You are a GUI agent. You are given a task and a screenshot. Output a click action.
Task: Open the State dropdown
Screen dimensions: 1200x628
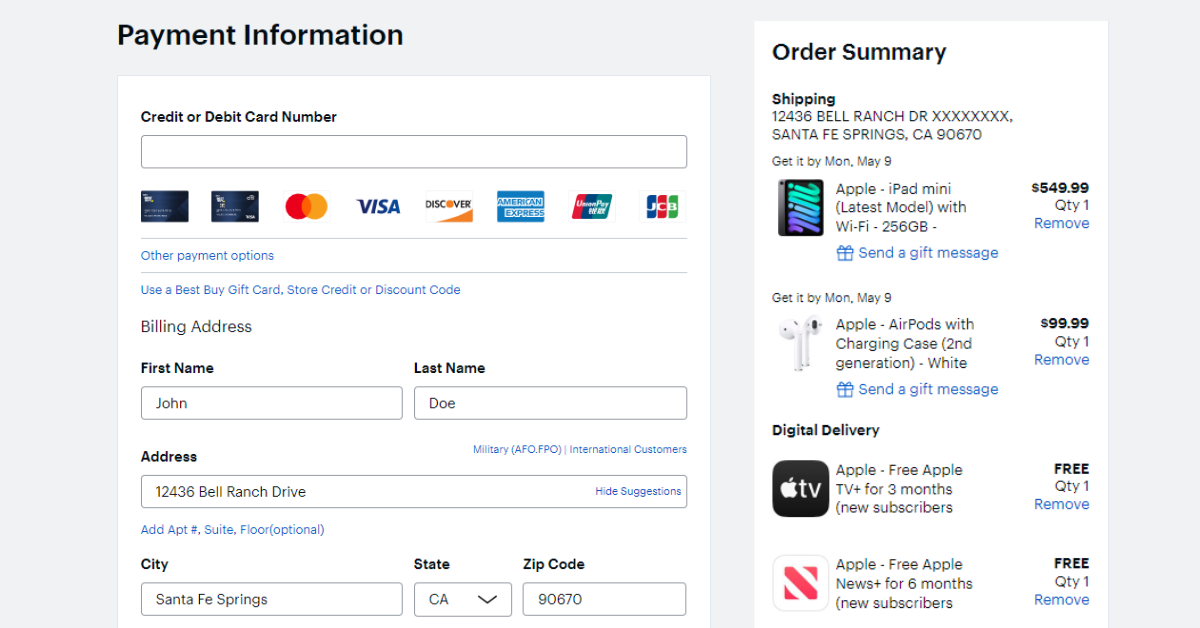point(463,599)
